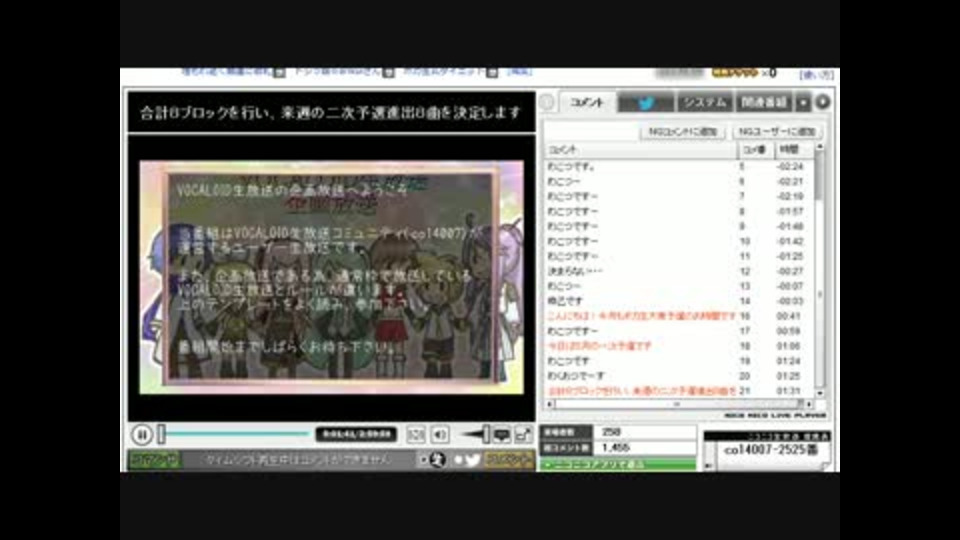Viewport: 960px width, 540px height.
Task: Click the first tag's small icon in the top row
Action: point(279,72)
